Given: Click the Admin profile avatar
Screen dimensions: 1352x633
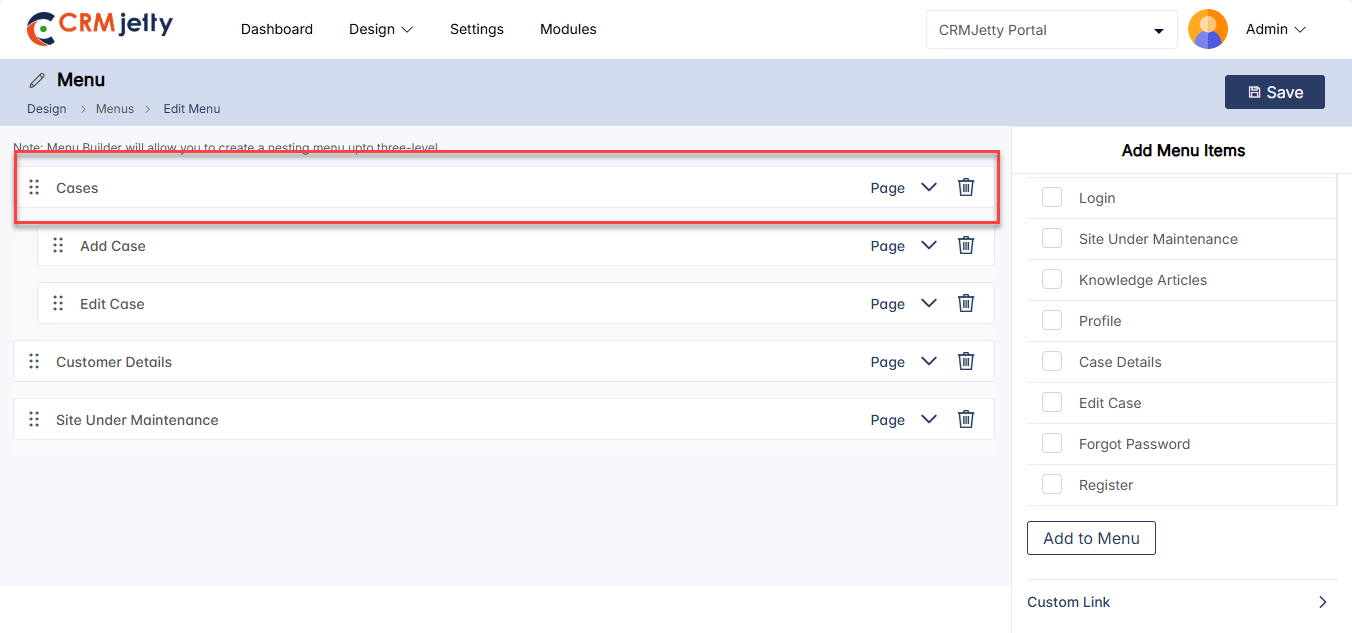Looking at the screenshot, I should click(x=1207, y=29).
